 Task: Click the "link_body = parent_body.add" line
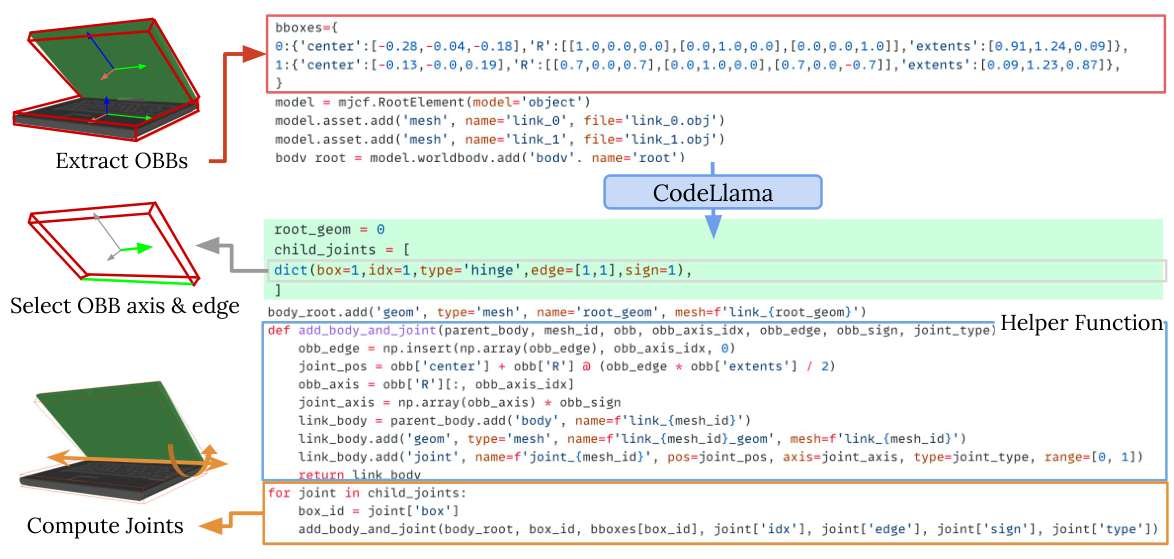524,421
